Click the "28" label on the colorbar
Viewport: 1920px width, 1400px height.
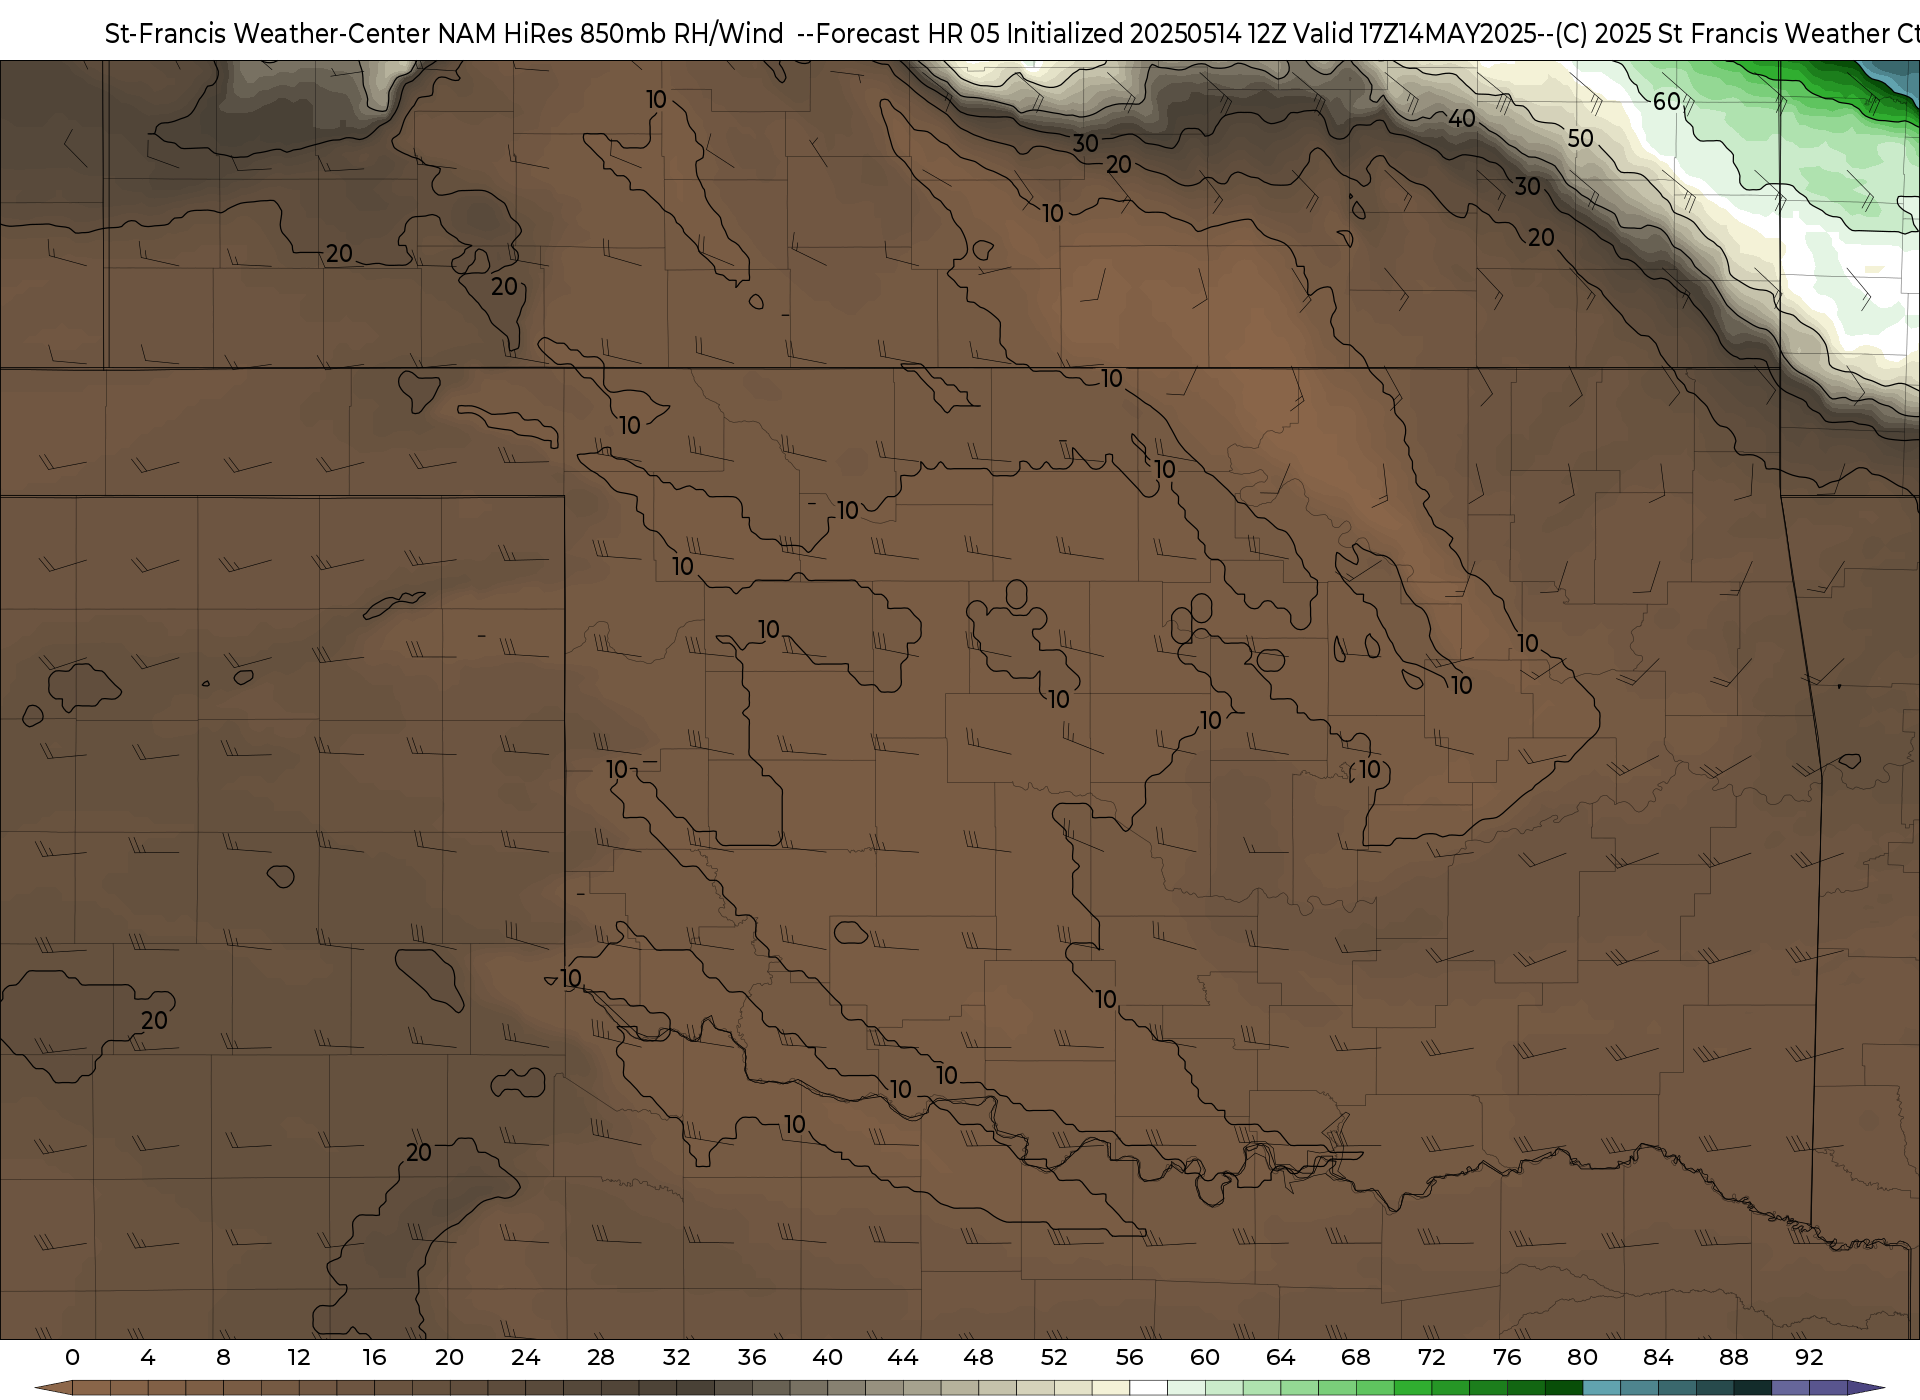click(601, 1357)
